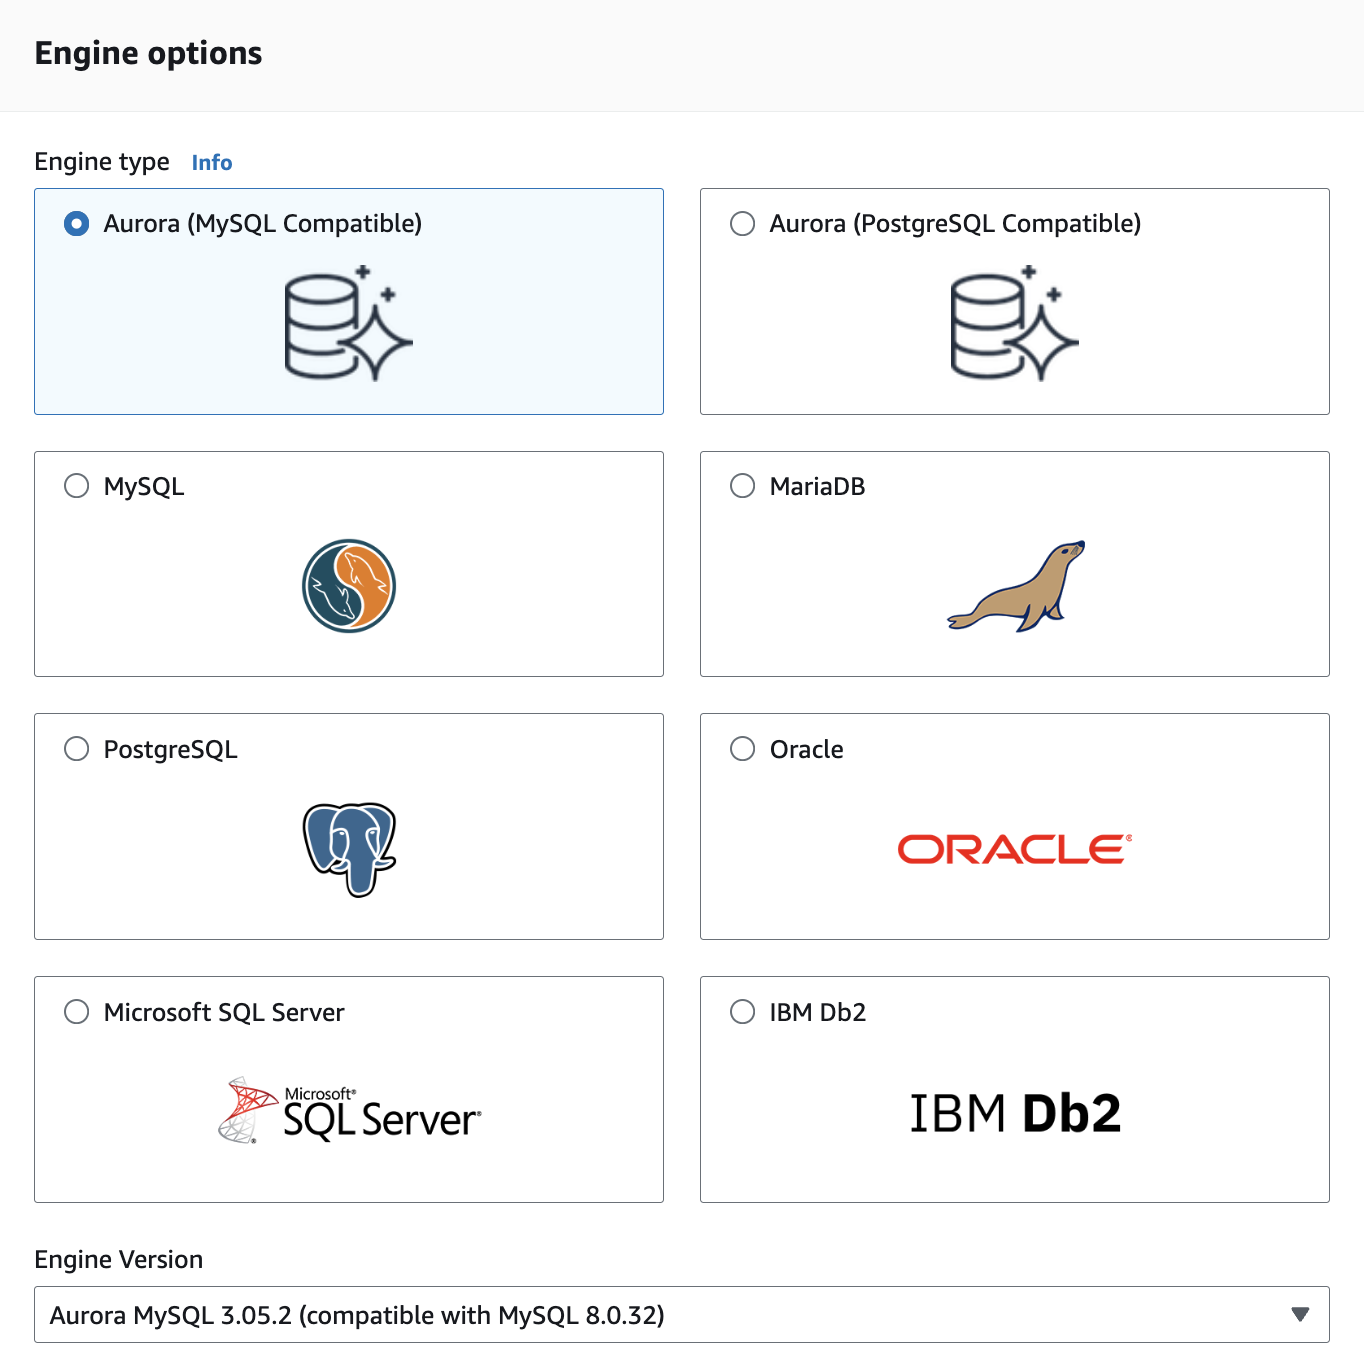
Task: Select the IBM Db2 radio button
Action: 743,1012
